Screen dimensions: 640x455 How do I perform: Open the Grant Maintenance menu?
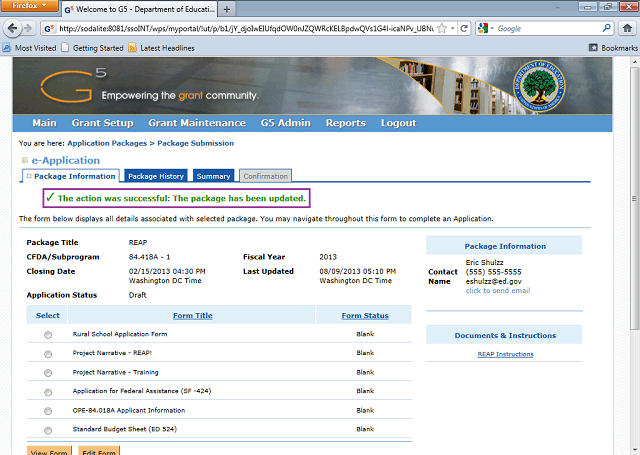coord(197,123)
